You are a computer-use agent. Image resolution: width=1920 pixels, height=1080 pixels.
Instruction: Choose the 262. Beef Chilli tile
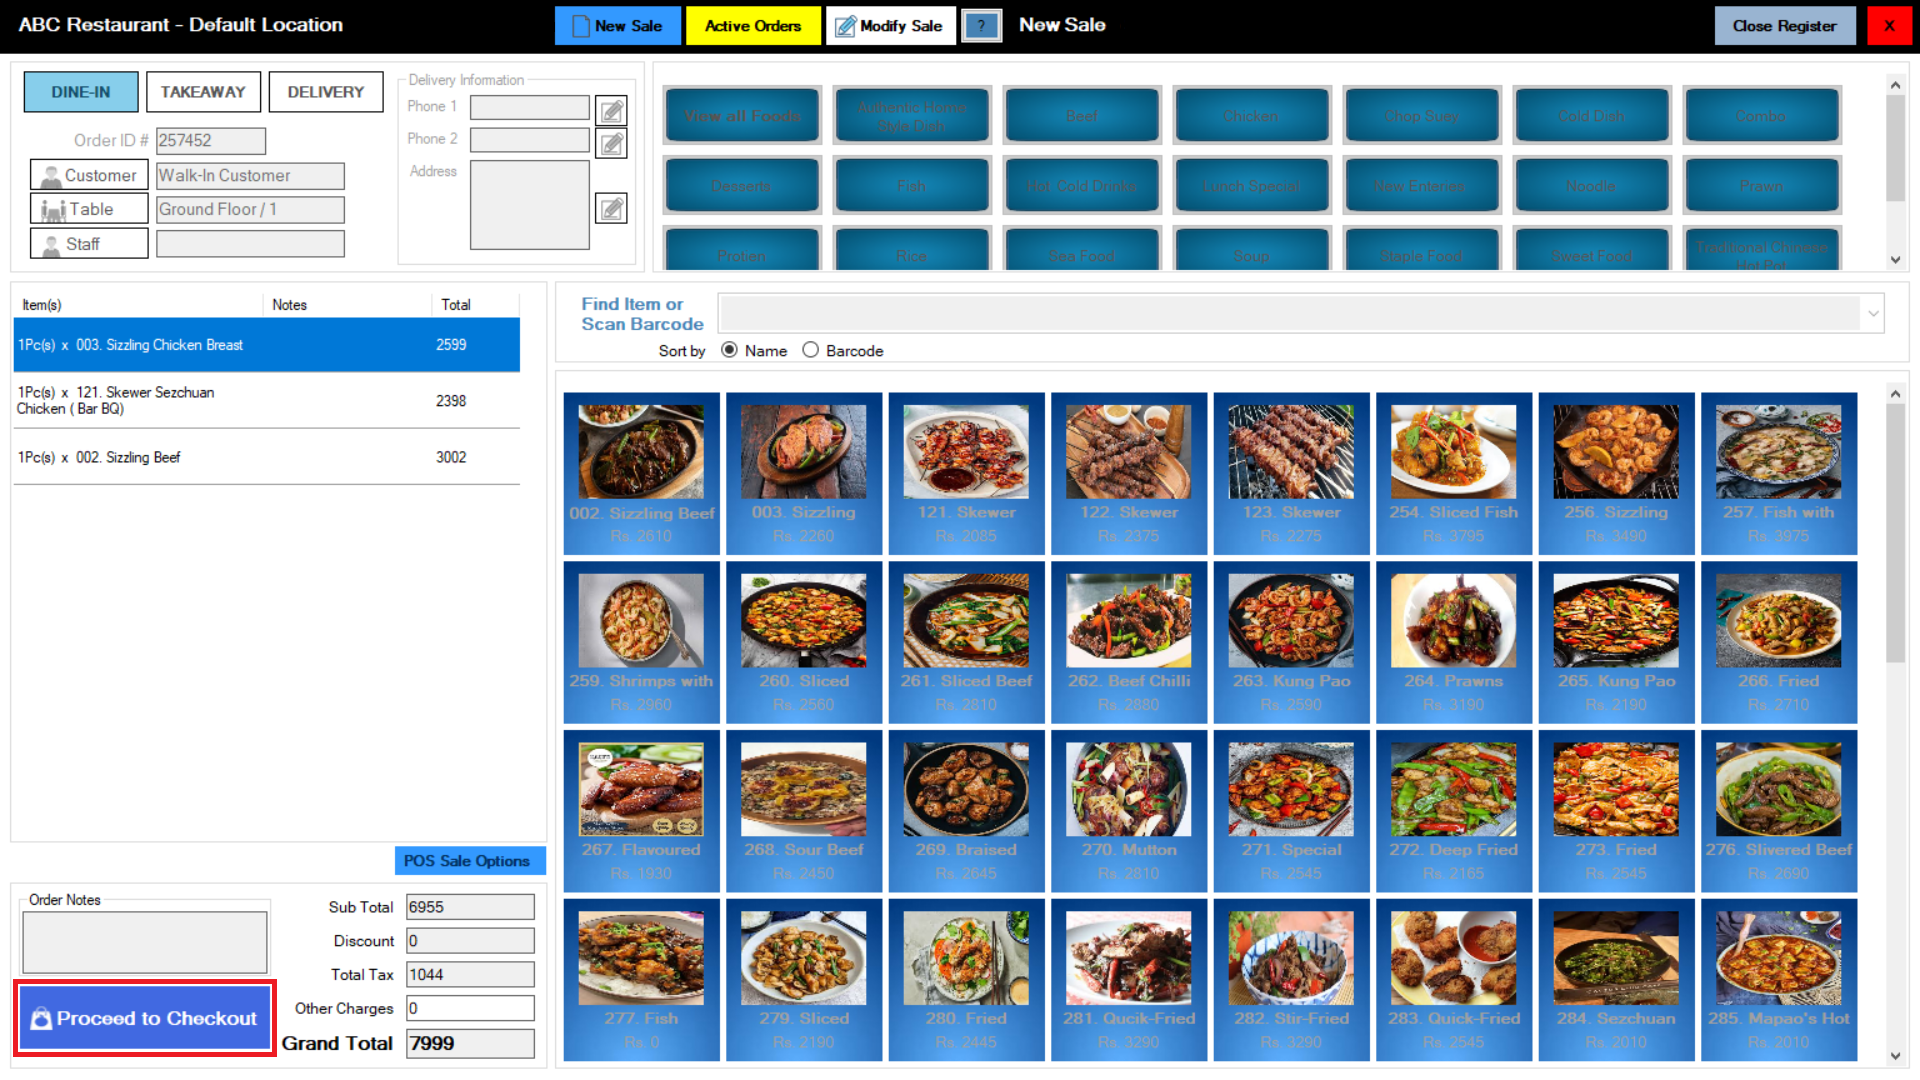tap(1129, 642)
